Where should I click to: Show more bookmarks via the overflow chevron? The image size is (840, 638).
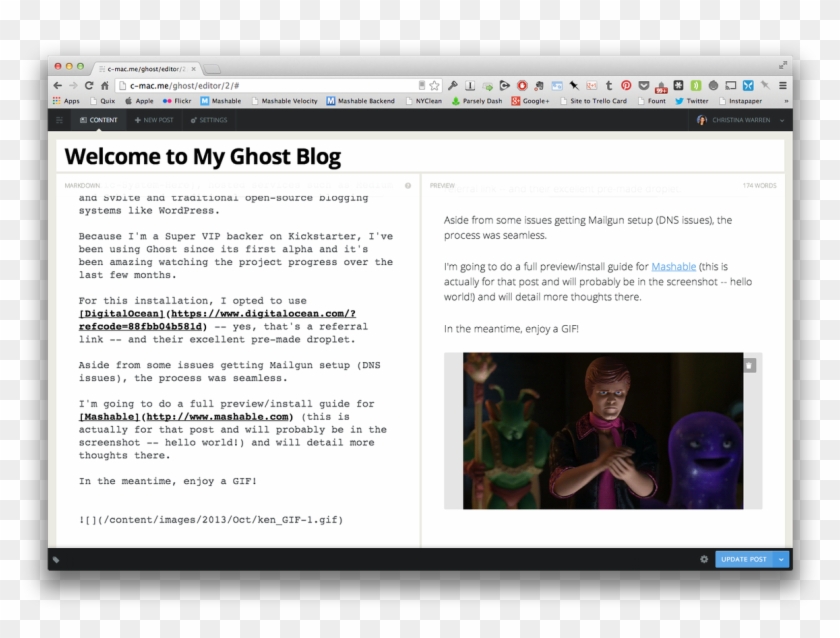point(785,101)
